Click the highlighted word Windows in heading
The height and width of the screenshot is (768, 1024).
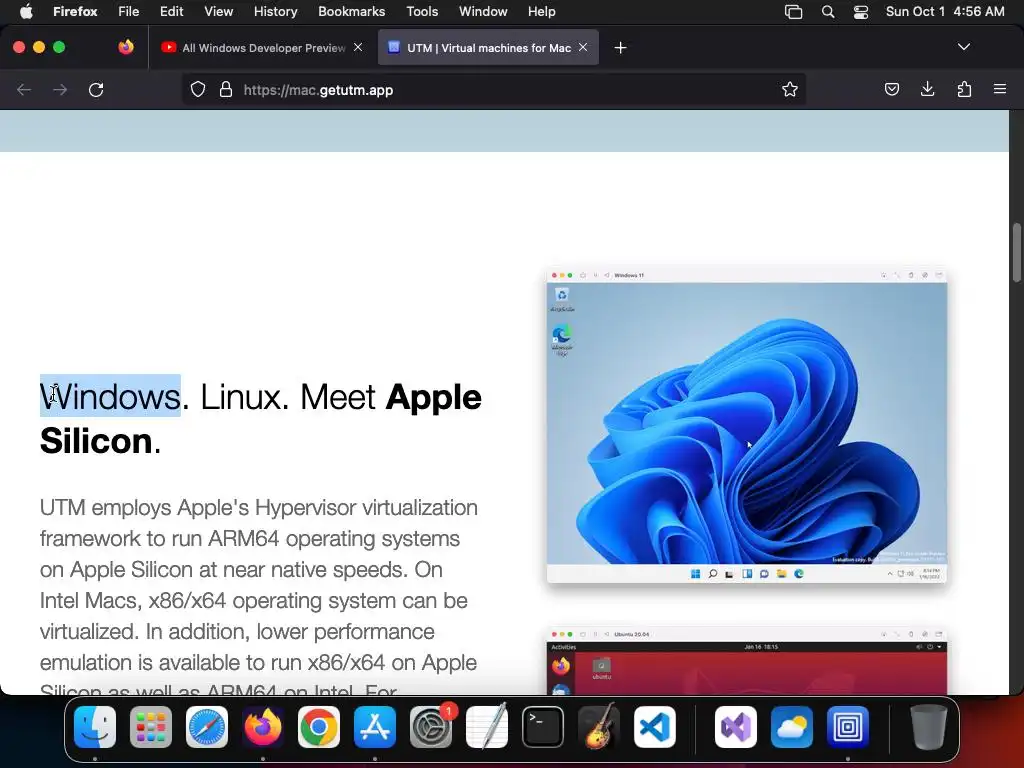110,396
